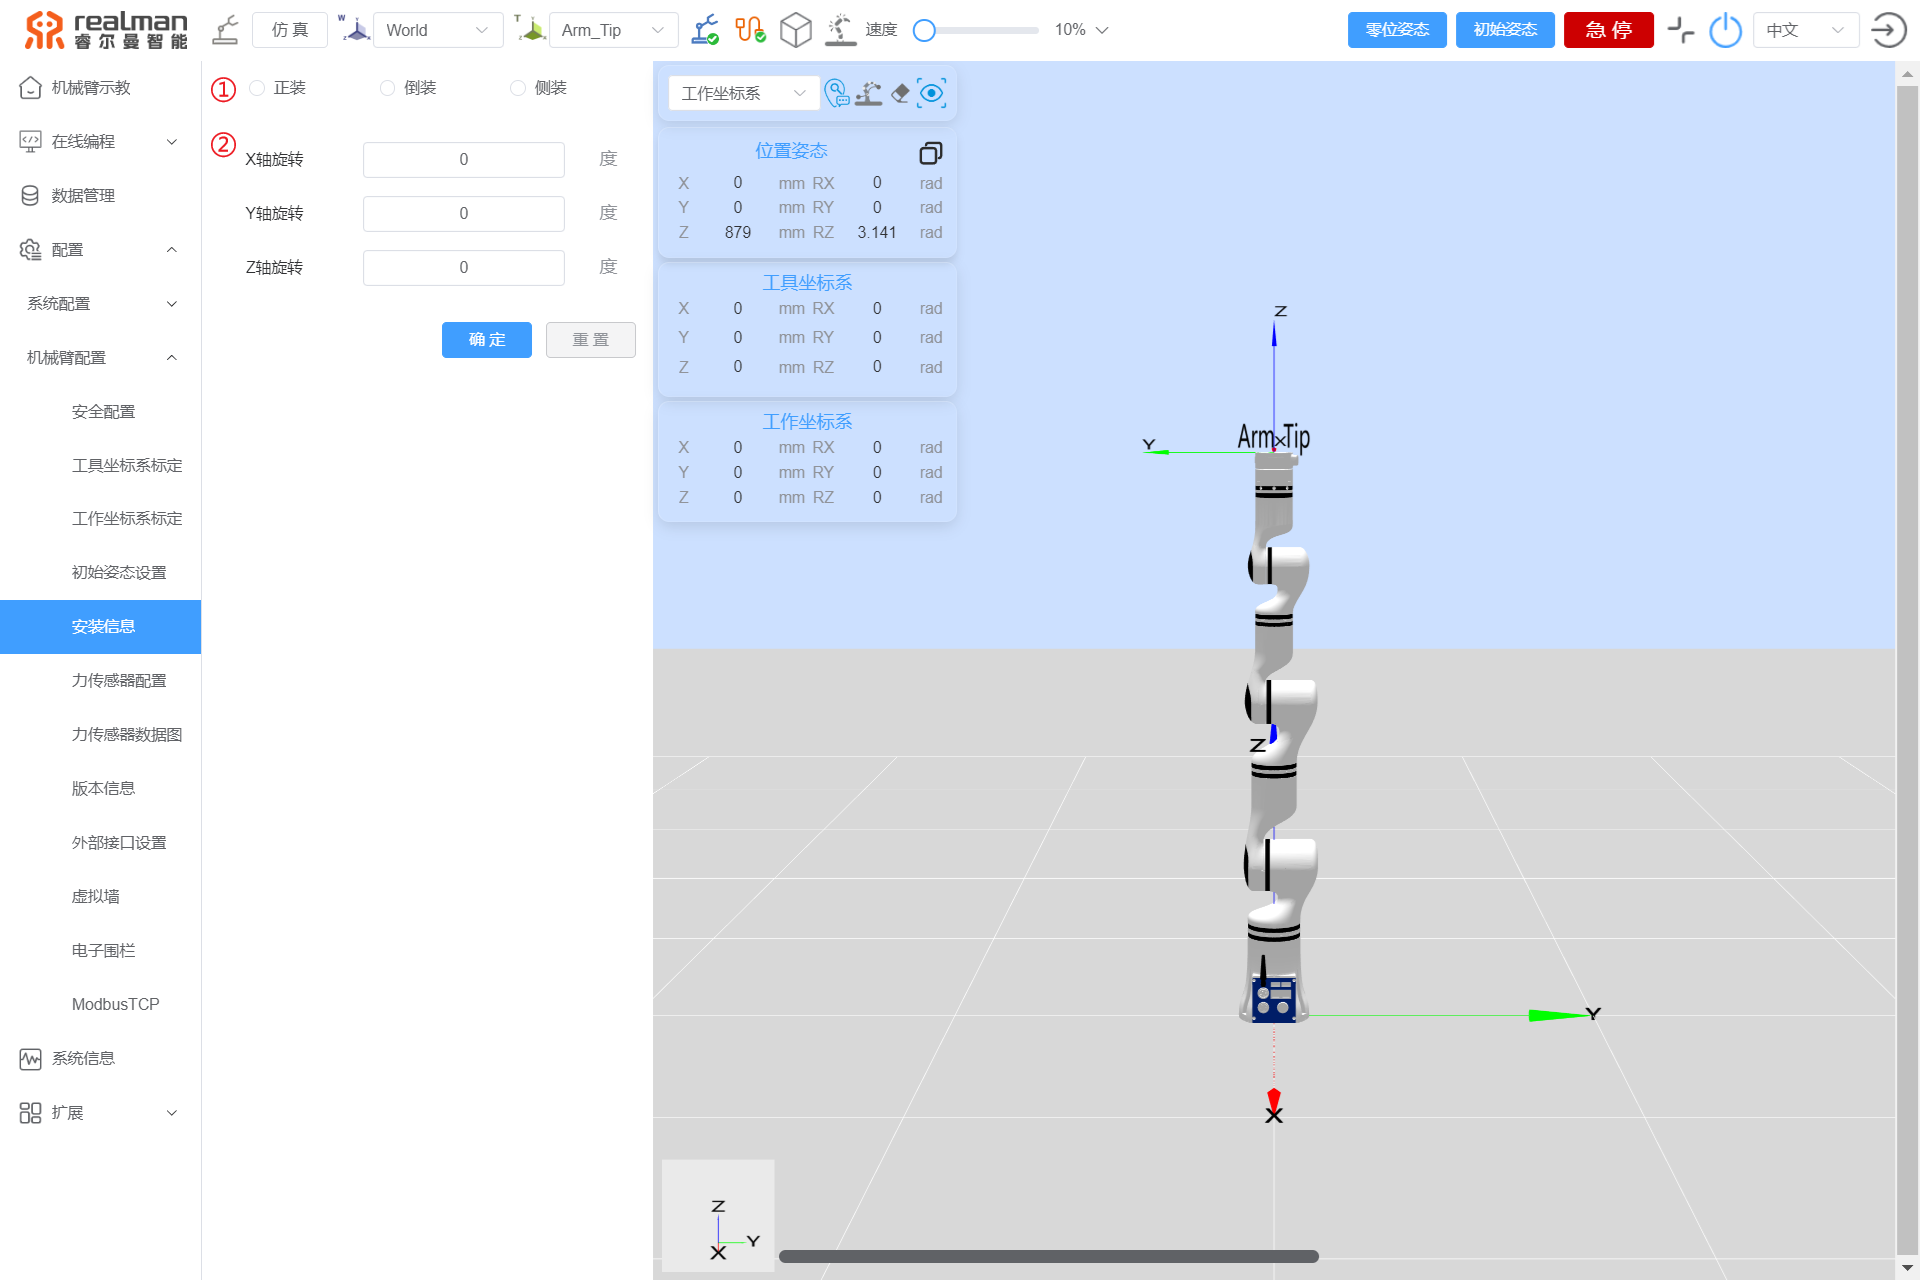Click the realman logo
1920x1280 pixels.
pos(106,30)
